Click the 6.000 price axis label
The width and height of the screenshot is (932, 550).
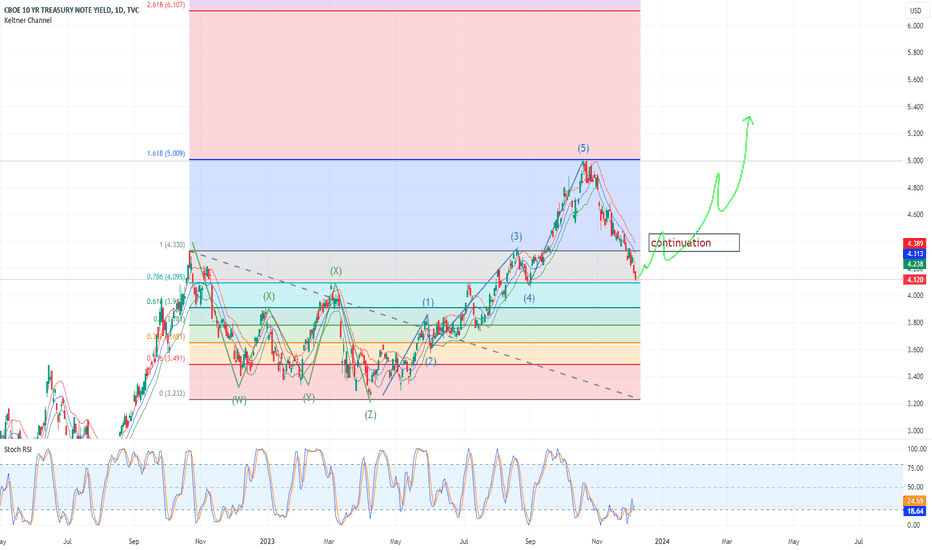[915, 26]
